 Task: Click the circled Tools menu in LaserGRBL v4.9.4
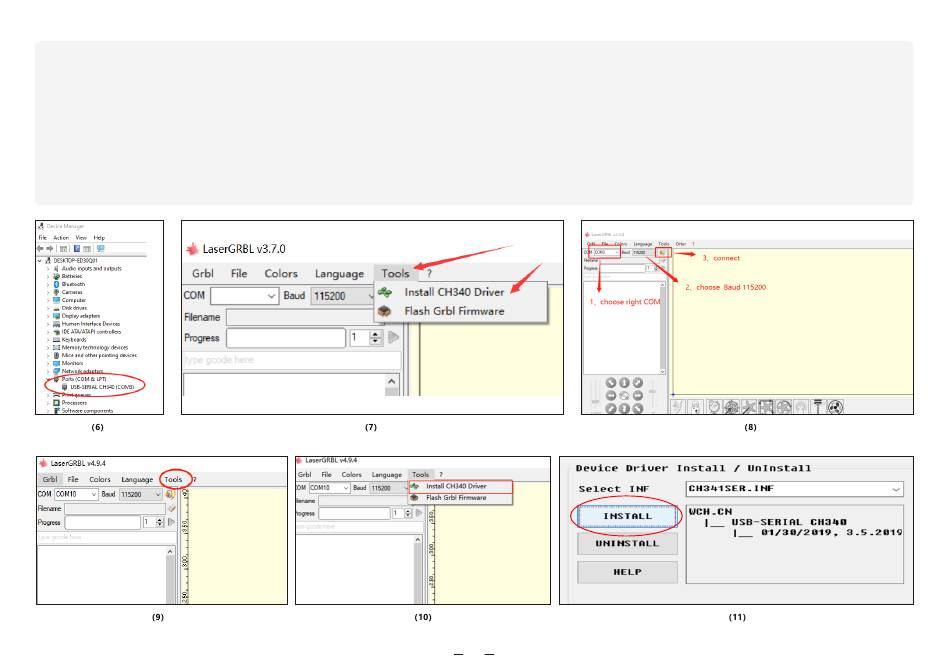coord(174,479)
